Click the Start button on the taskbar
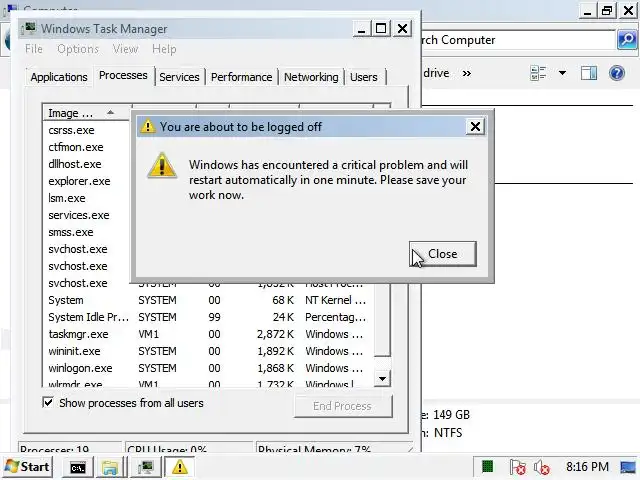The image size is (640, 480). tap(27, 467)
